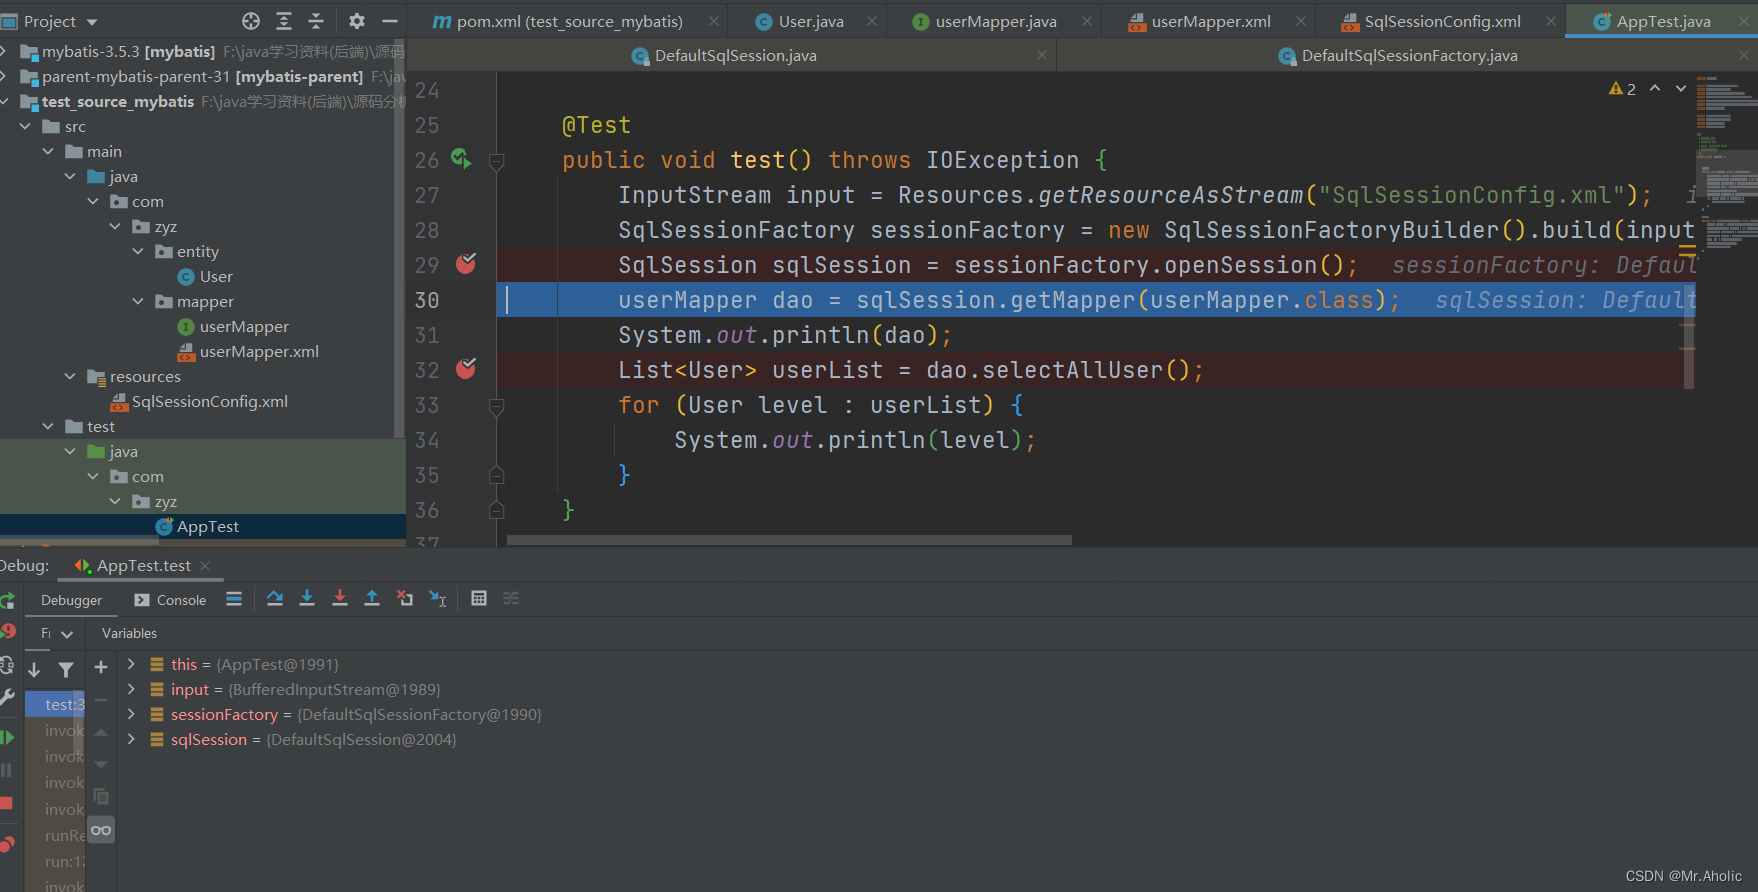Click the filter icon in Frames panel
This screenshot has height=892, width=1758.
66,669
